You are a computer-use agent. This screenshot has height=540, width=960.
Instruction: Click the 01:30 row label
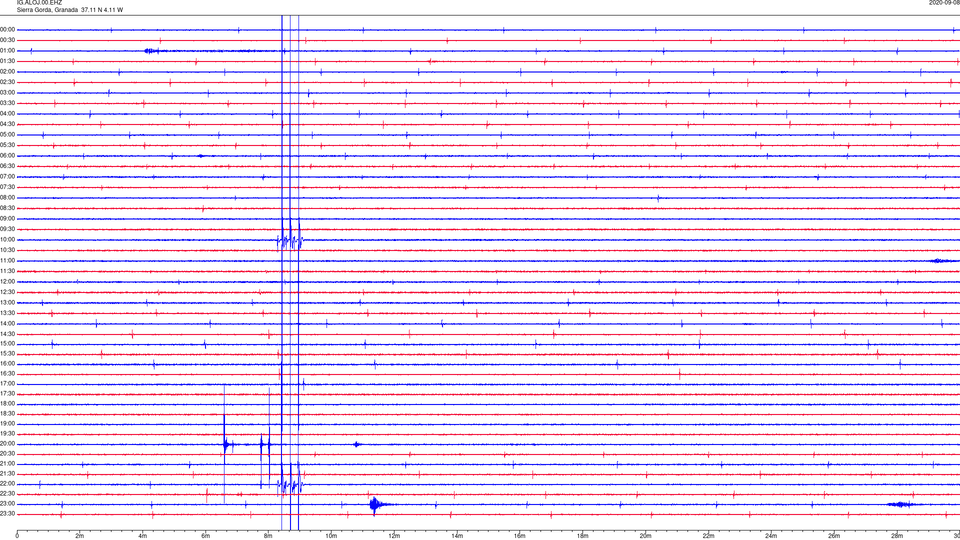(8, 61)
